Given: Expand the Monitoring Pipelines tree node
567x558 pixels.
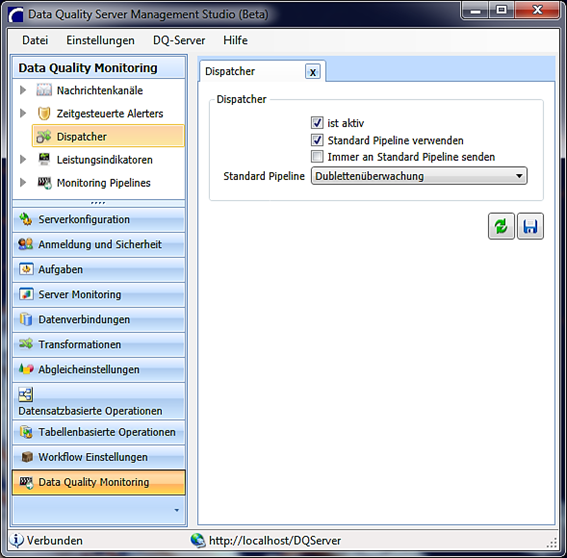Looking at the screenshot, I should 23,183.
